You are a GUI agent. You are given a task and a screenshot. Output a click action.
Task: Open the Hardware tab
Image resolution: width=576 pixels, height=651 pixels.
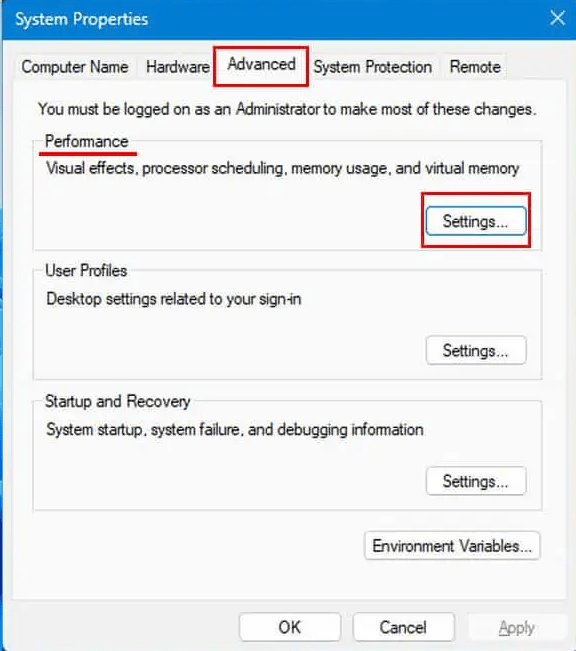pyautogui.click(x=178, y=67)
